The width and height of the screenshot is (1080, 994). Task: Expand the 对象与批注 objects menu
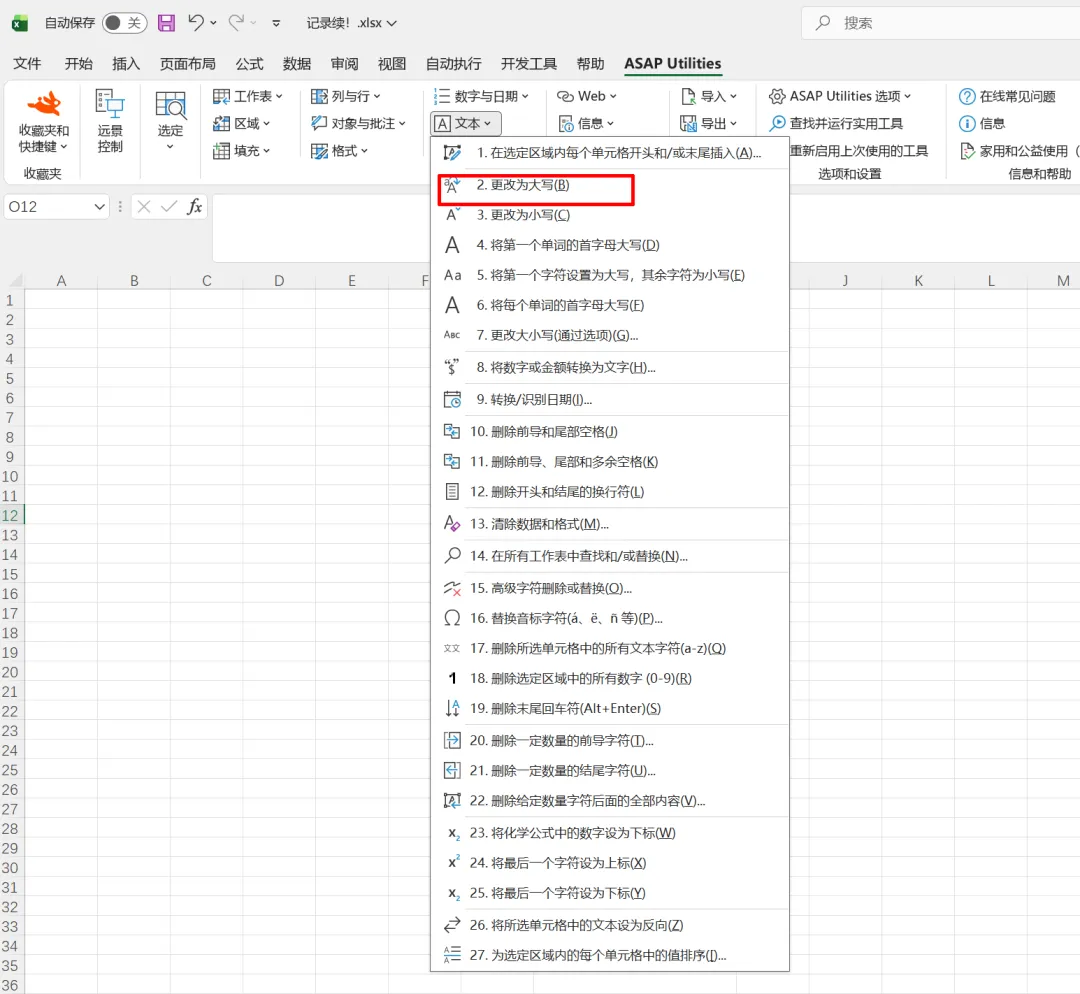coord(358,123)
